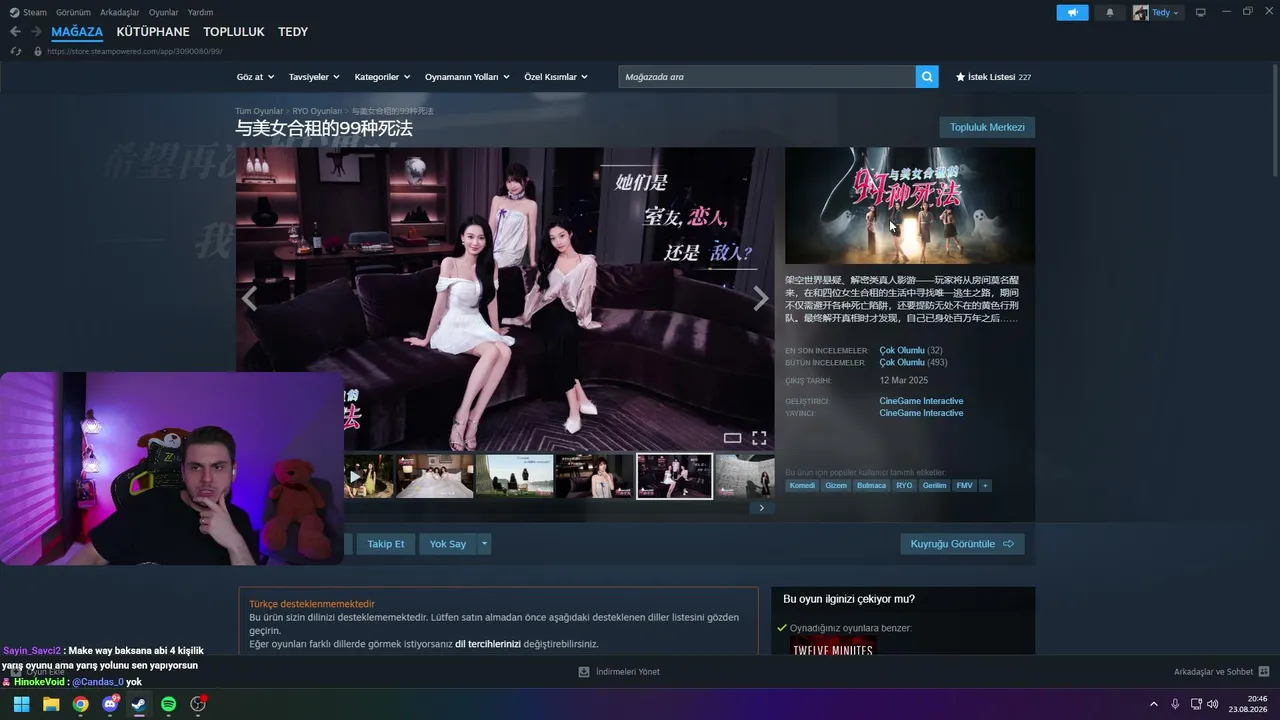
Task: Open the dil tercihlerinizi link
Action: (488, 644)
